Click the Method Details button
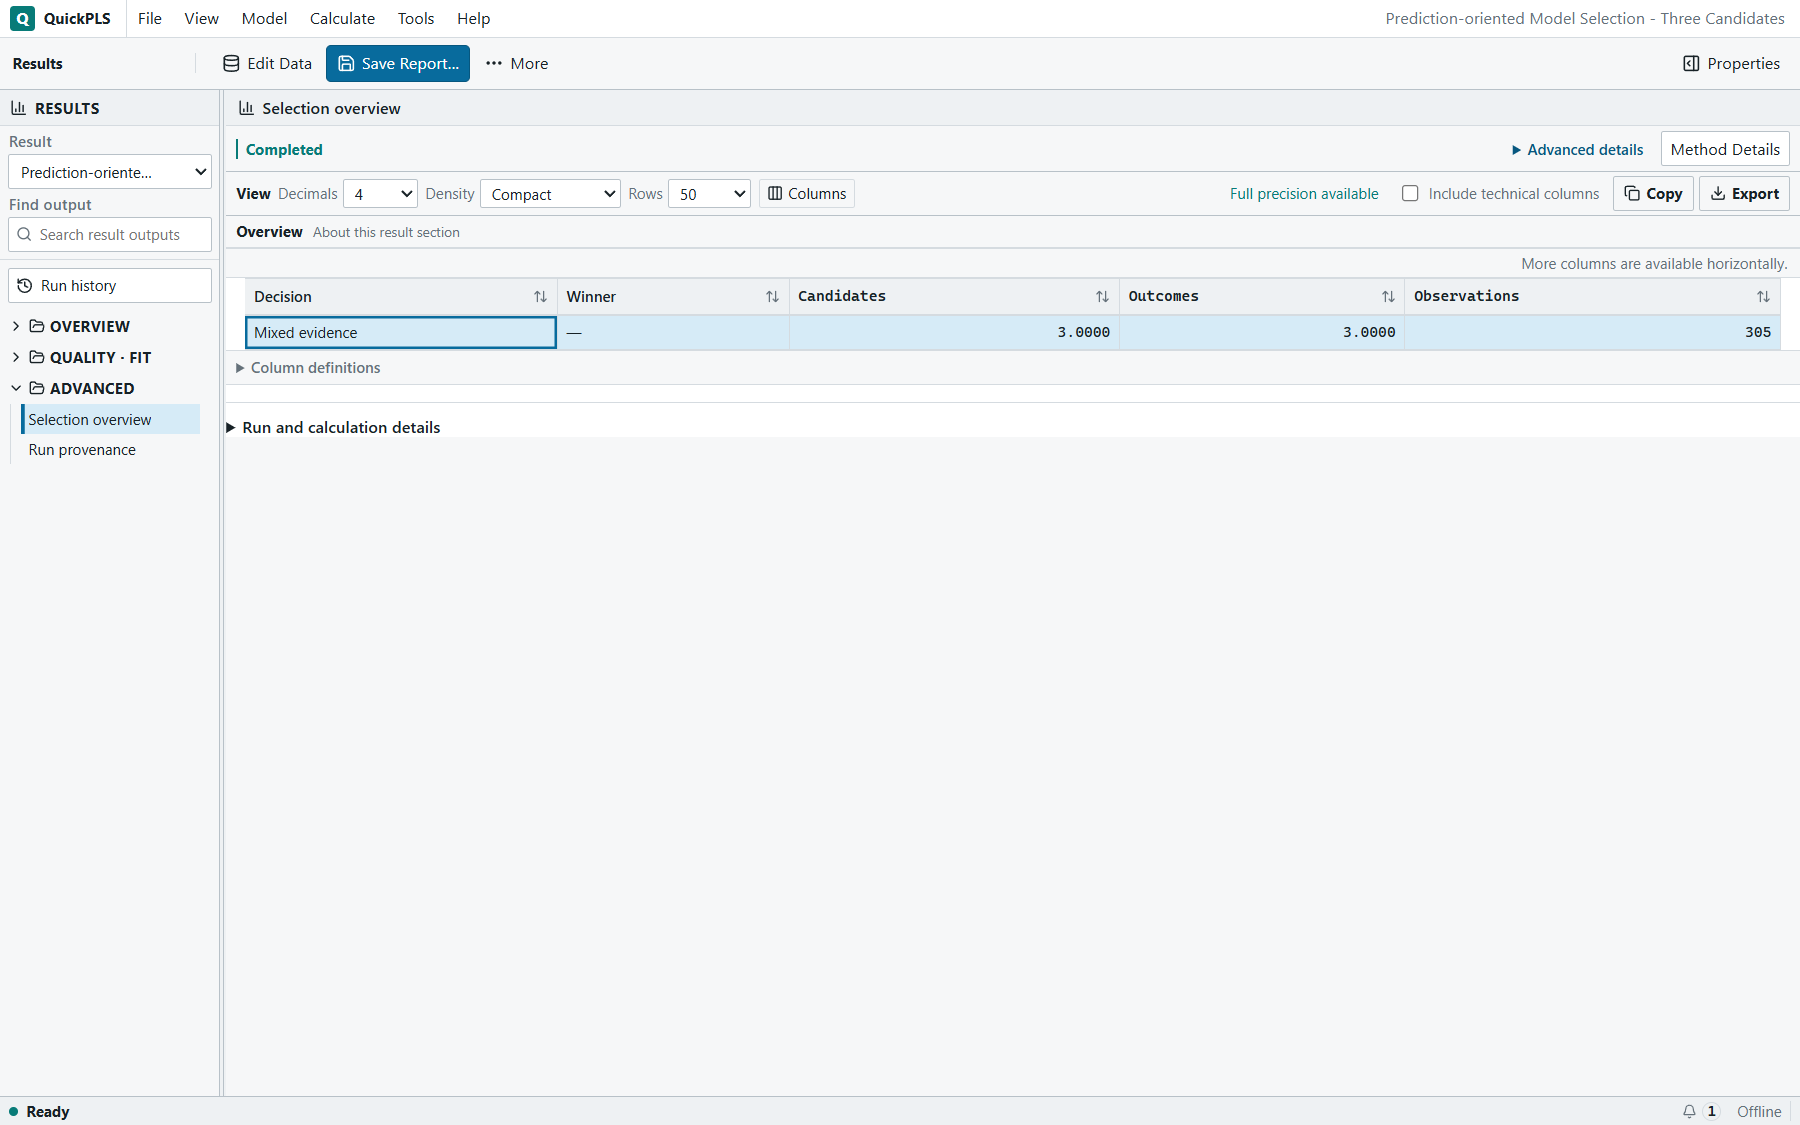The image size is (1800, 1125). pos(1725,149)
